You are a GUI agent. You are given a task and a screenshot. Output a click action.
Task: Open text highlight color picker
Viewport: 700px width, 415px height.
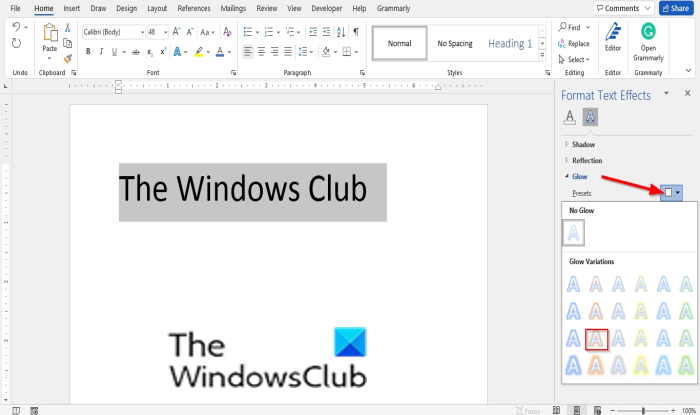pyautogui.click(x=208, y=52)
